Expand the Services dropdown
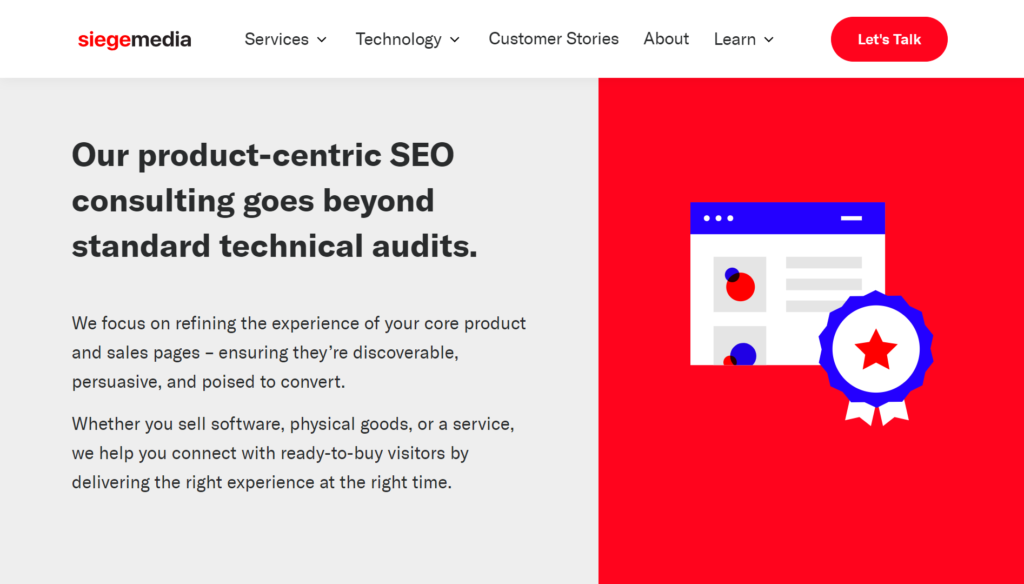1024x584 pixels. (277, 39)
